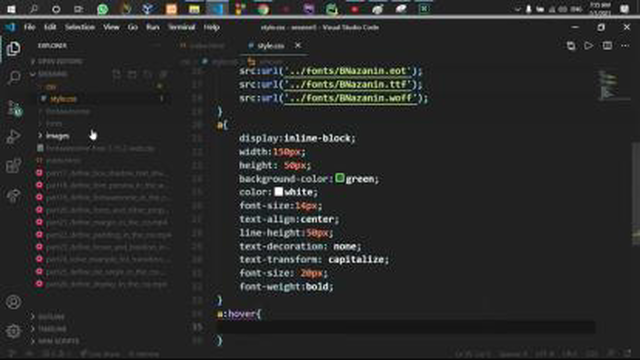Click the Cortana circle taskbar icon
Screen dimensions: 640x360
(x=56, y=9)
